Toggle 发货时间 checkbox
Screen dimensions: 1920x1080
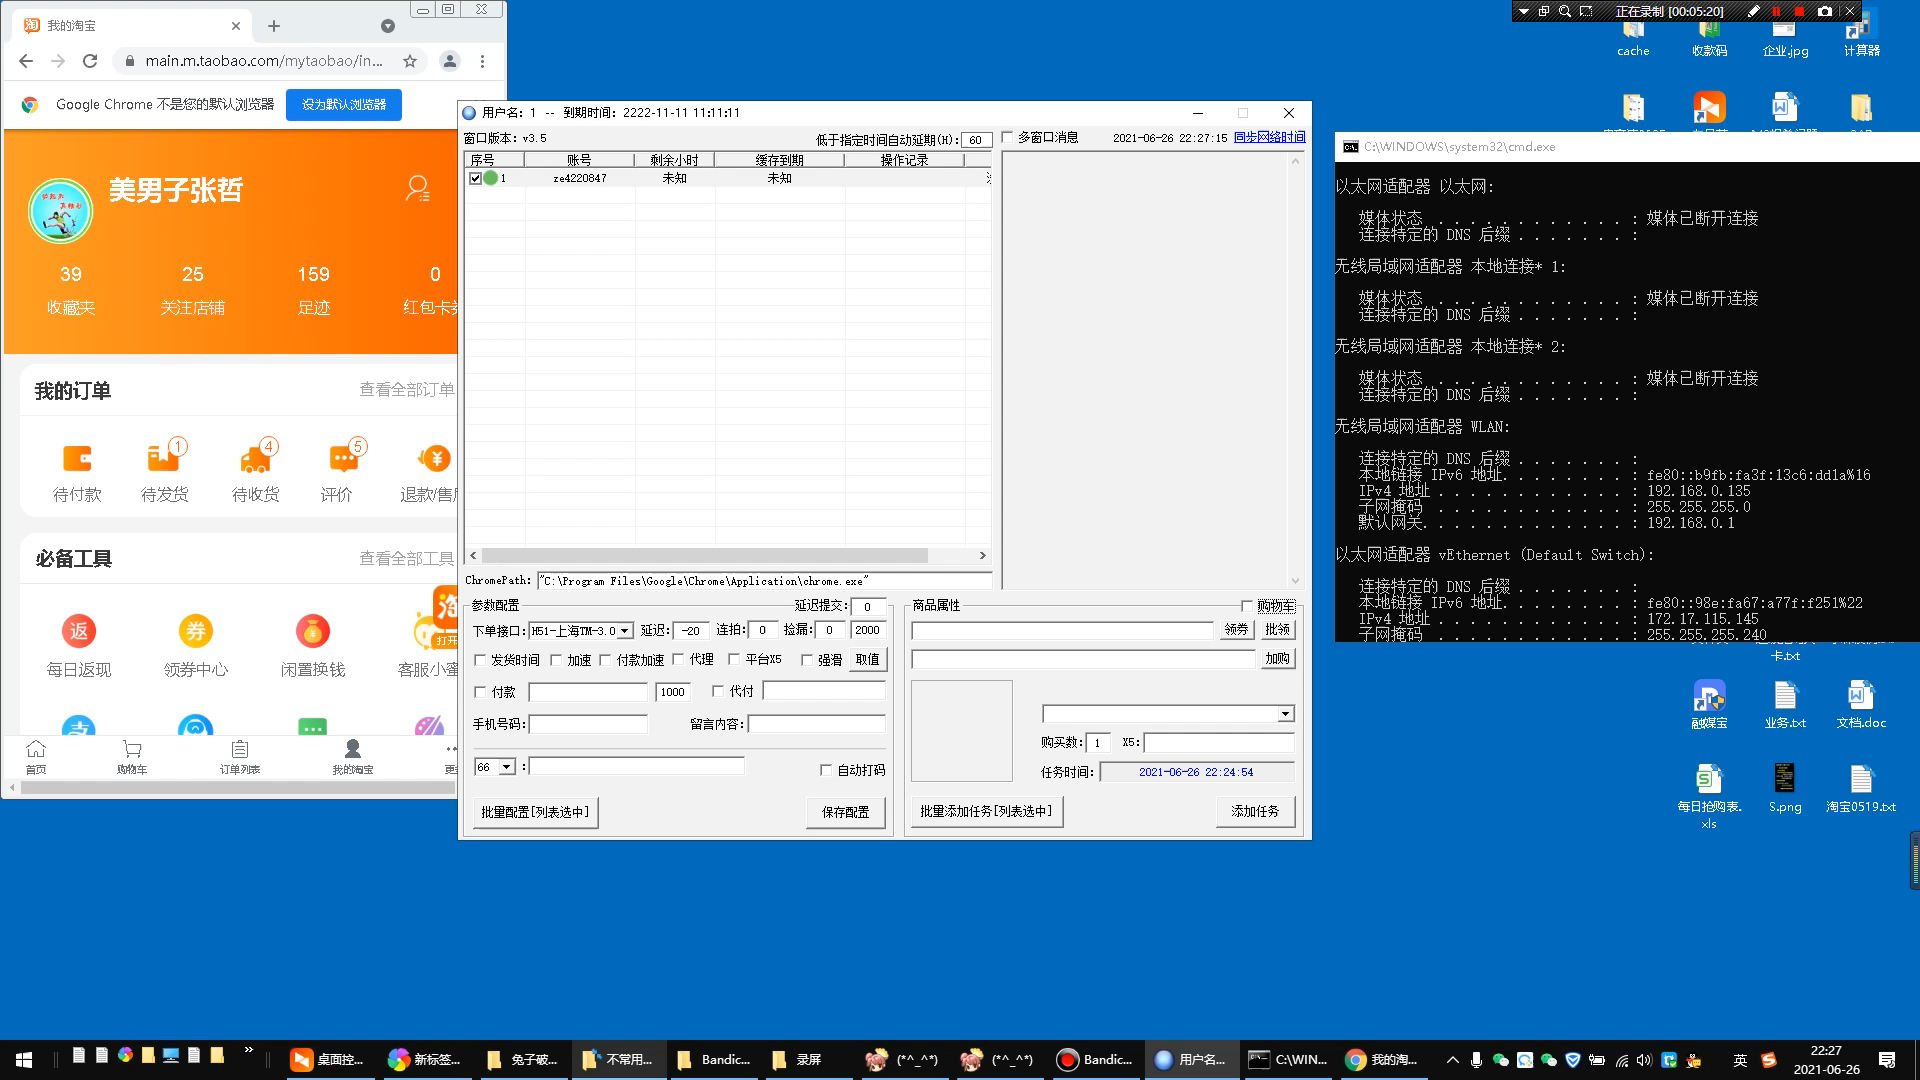click(x=480, y=660)
